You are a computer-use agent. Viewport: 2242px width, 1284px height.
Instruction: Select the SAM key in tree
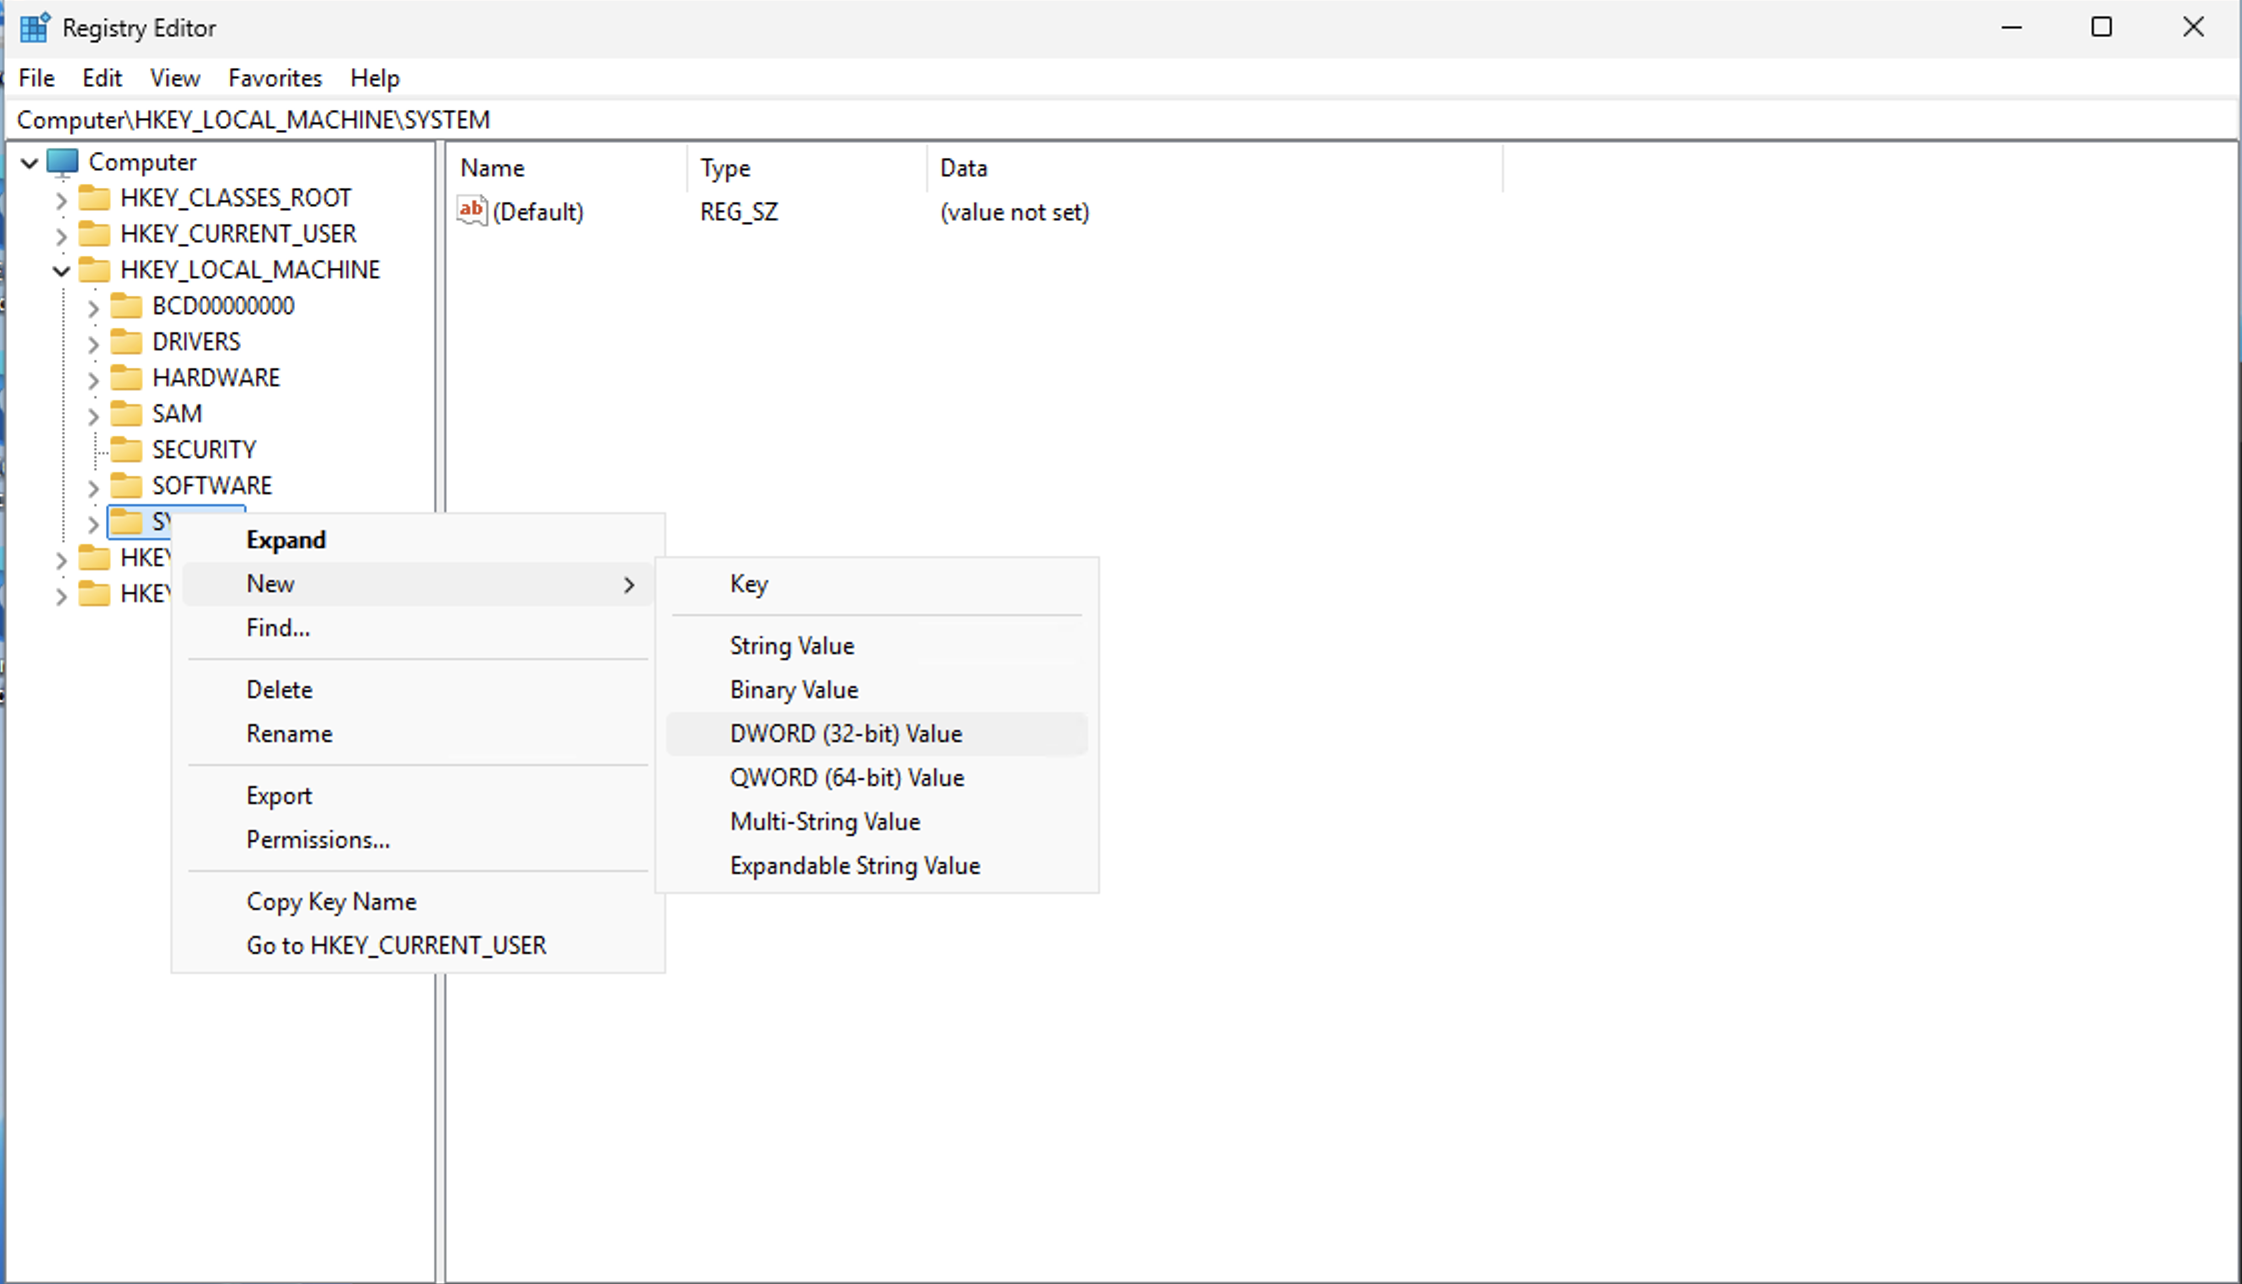[177, 414]
